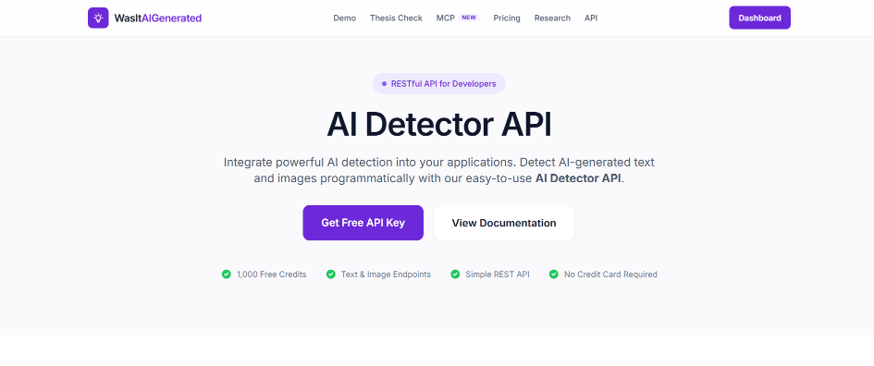This screenshot has height=366, width=874.
Task: Click the purple dot in the RESTful pill
Action: click(384, 84)
